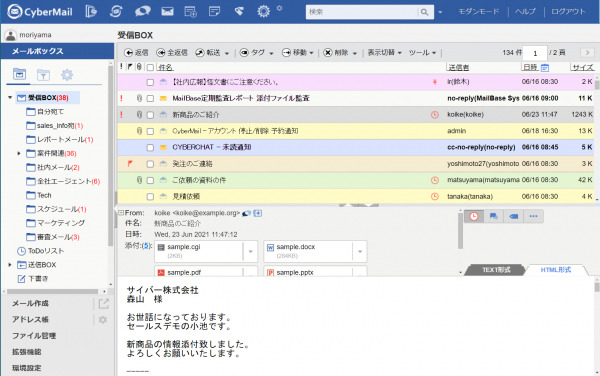
Task: Go to the next page arrow button
Action: point(587,53)
